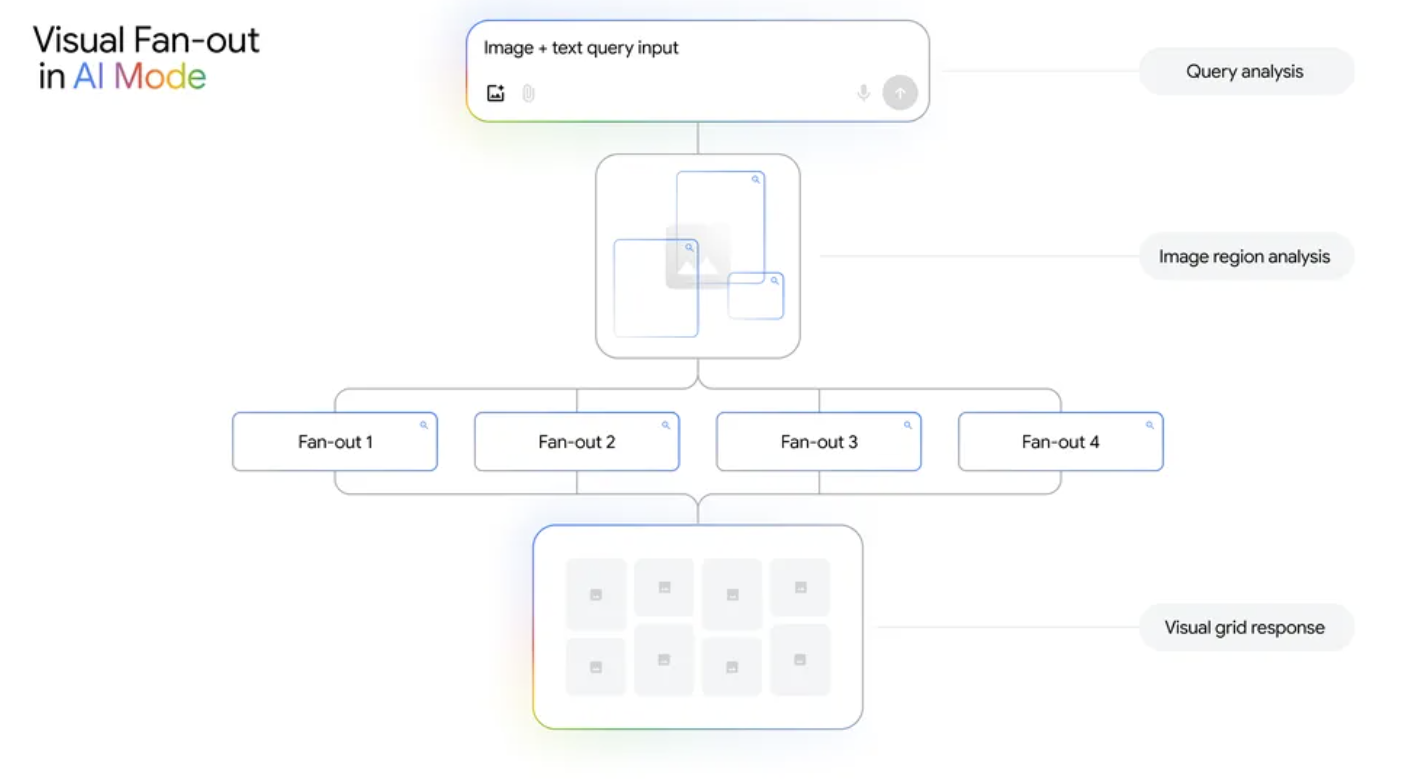Select the Query analysis label pill
Image resolution: width=1414 pixels, height=782 pixels.
tap(1246, 72)
